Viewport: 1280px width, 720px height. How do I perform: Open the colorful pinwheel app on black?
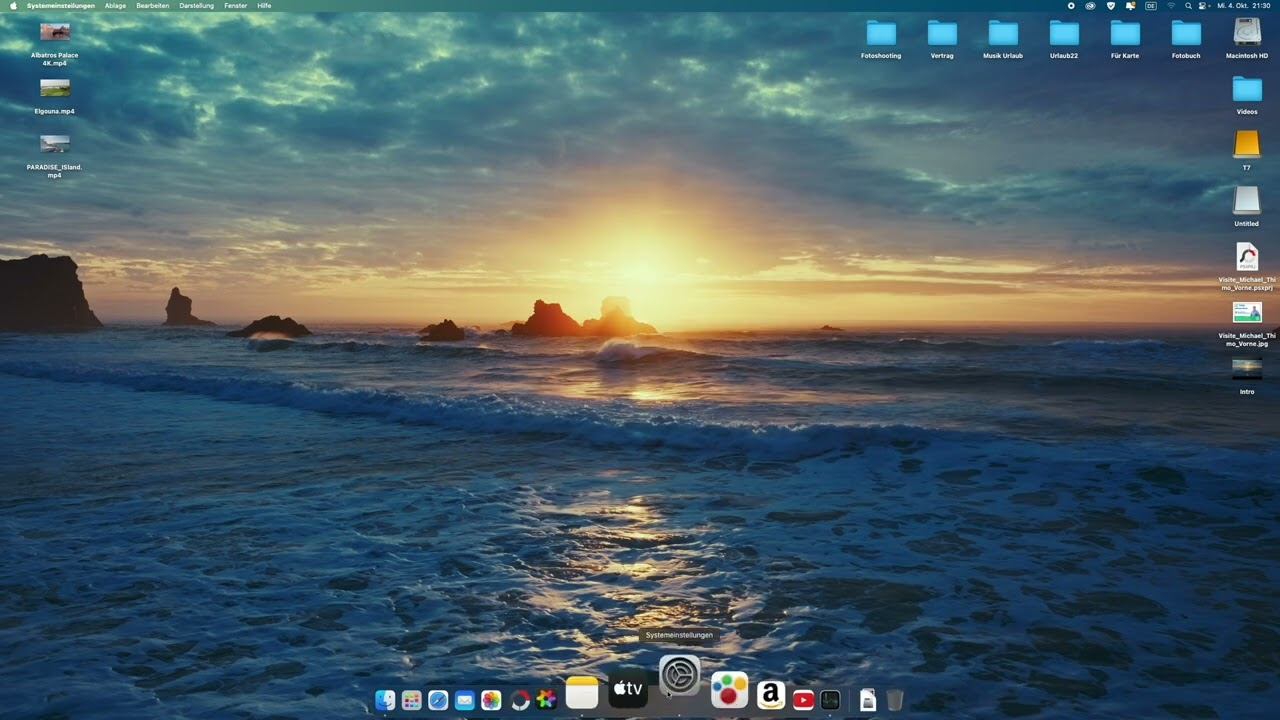coord(546,700)
